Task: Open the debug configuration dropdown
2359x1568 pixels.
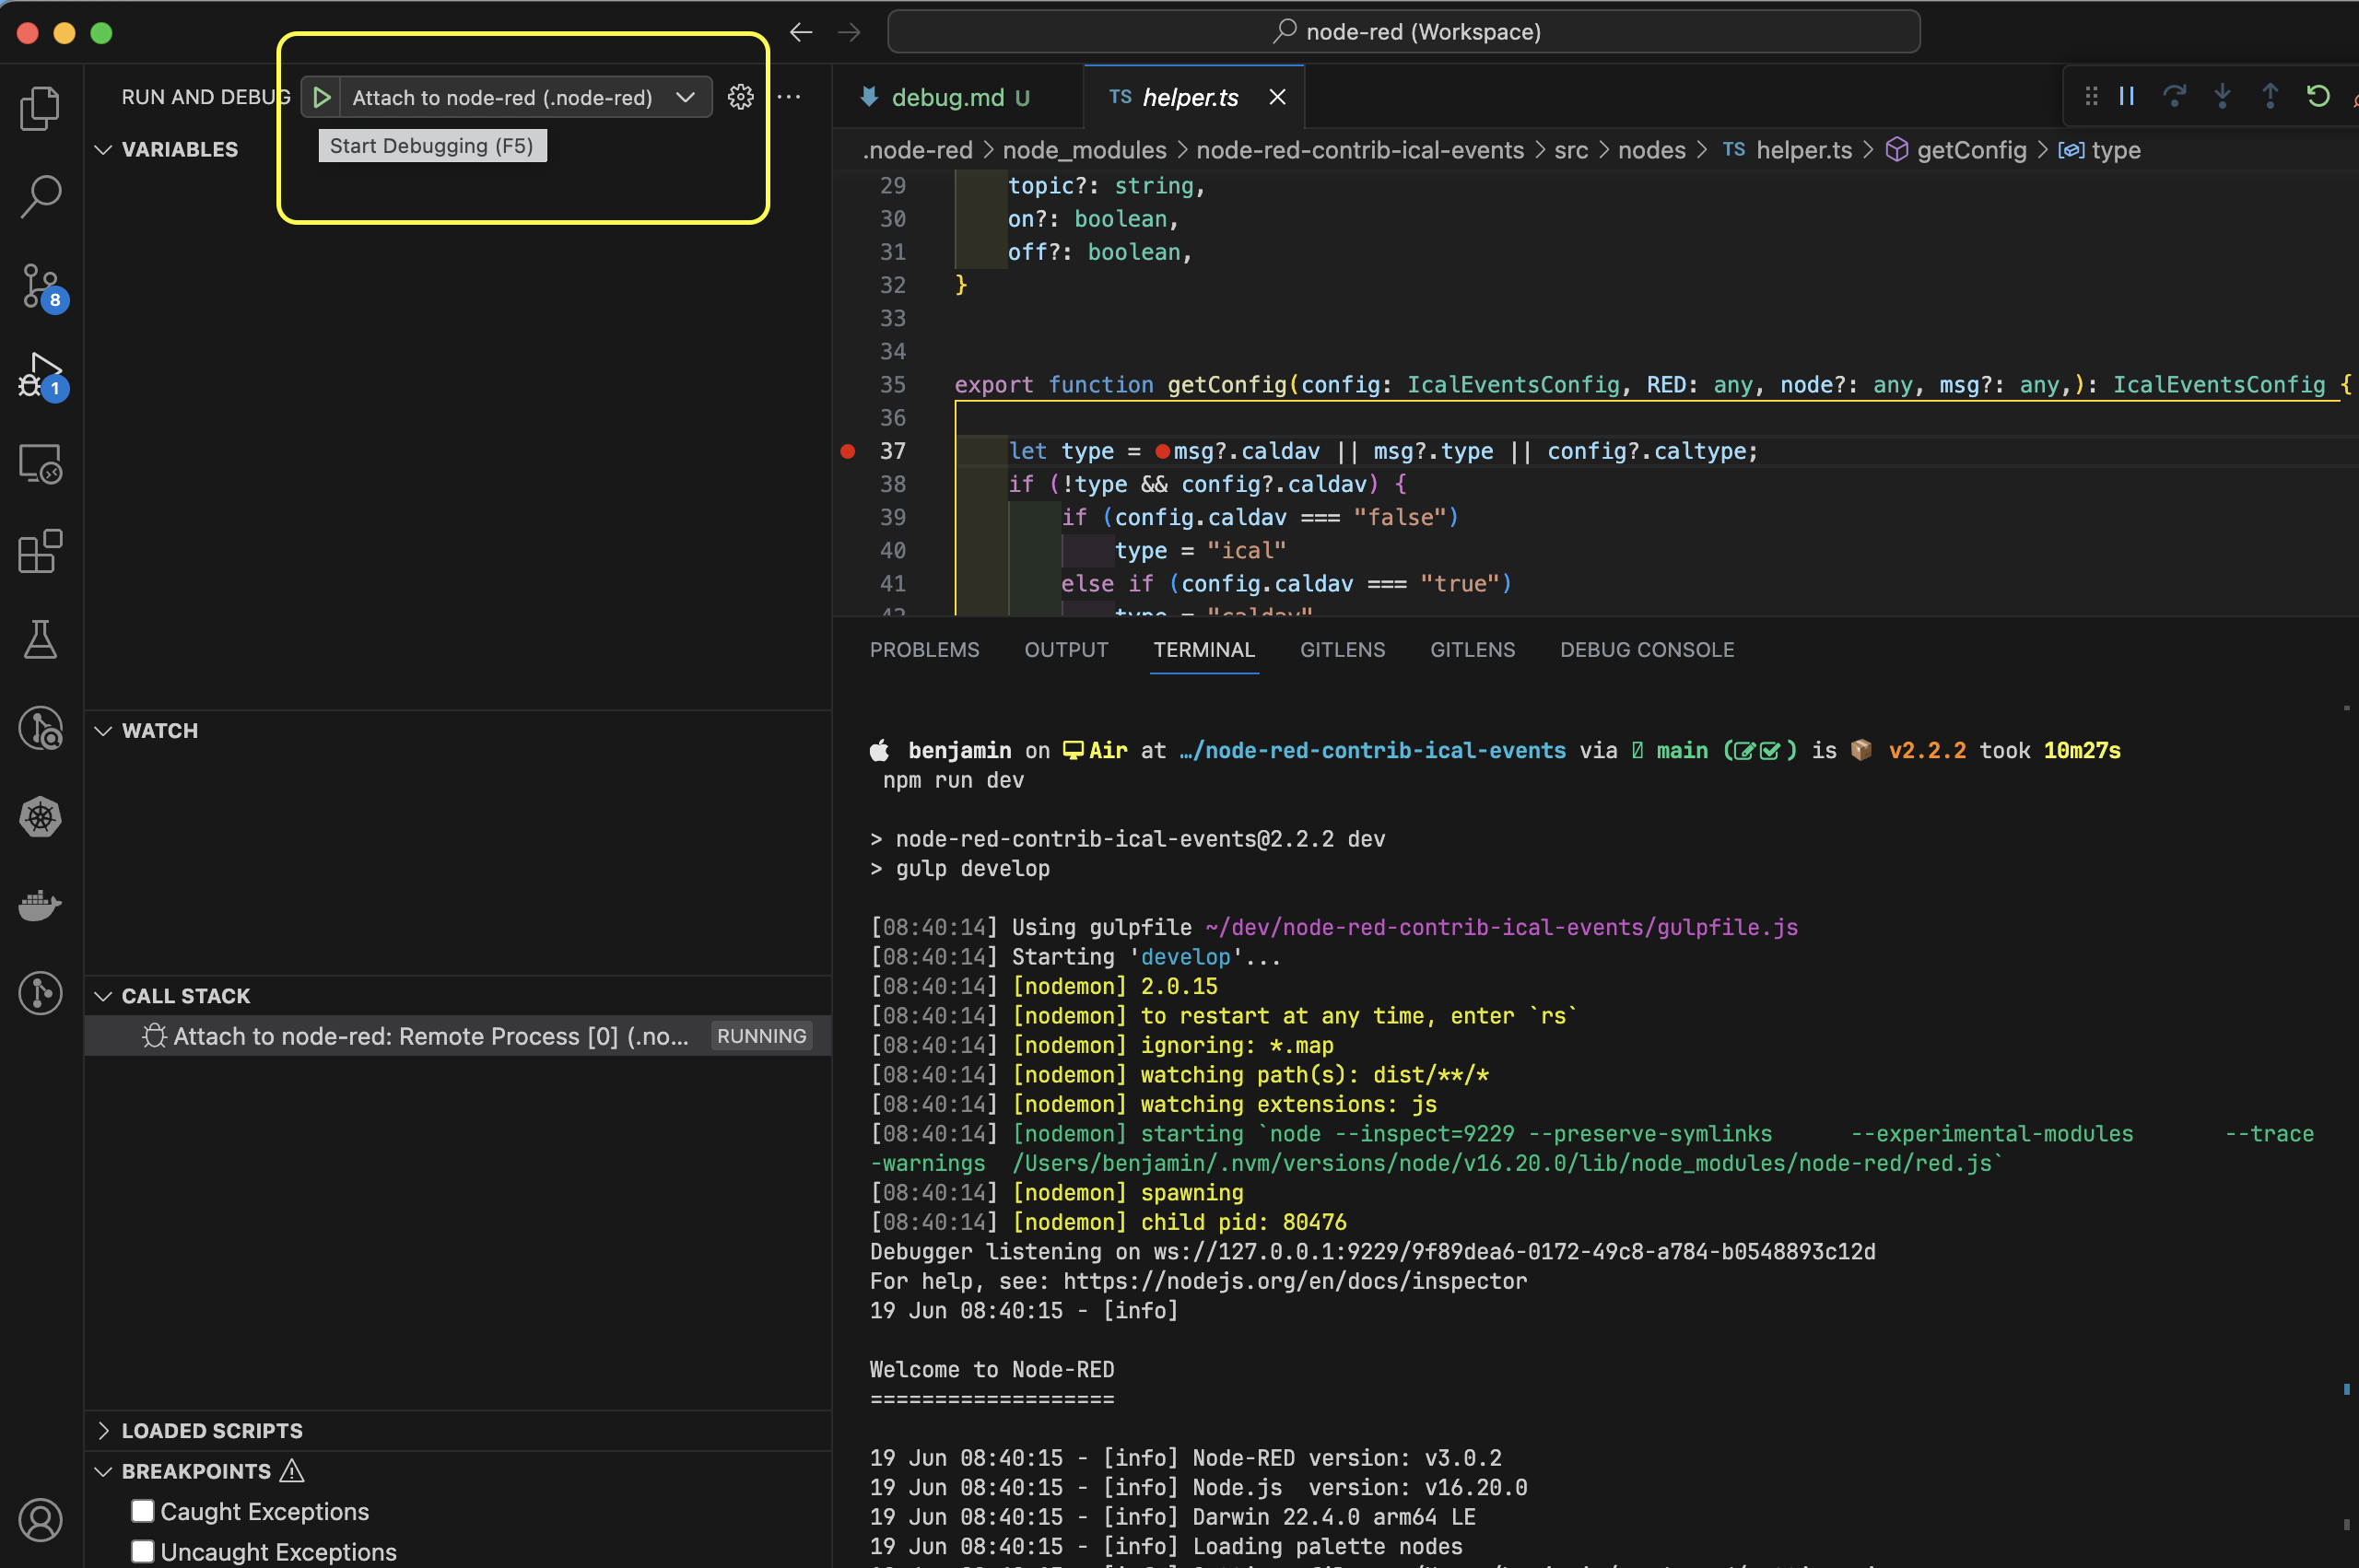Action: coord(689,96)
